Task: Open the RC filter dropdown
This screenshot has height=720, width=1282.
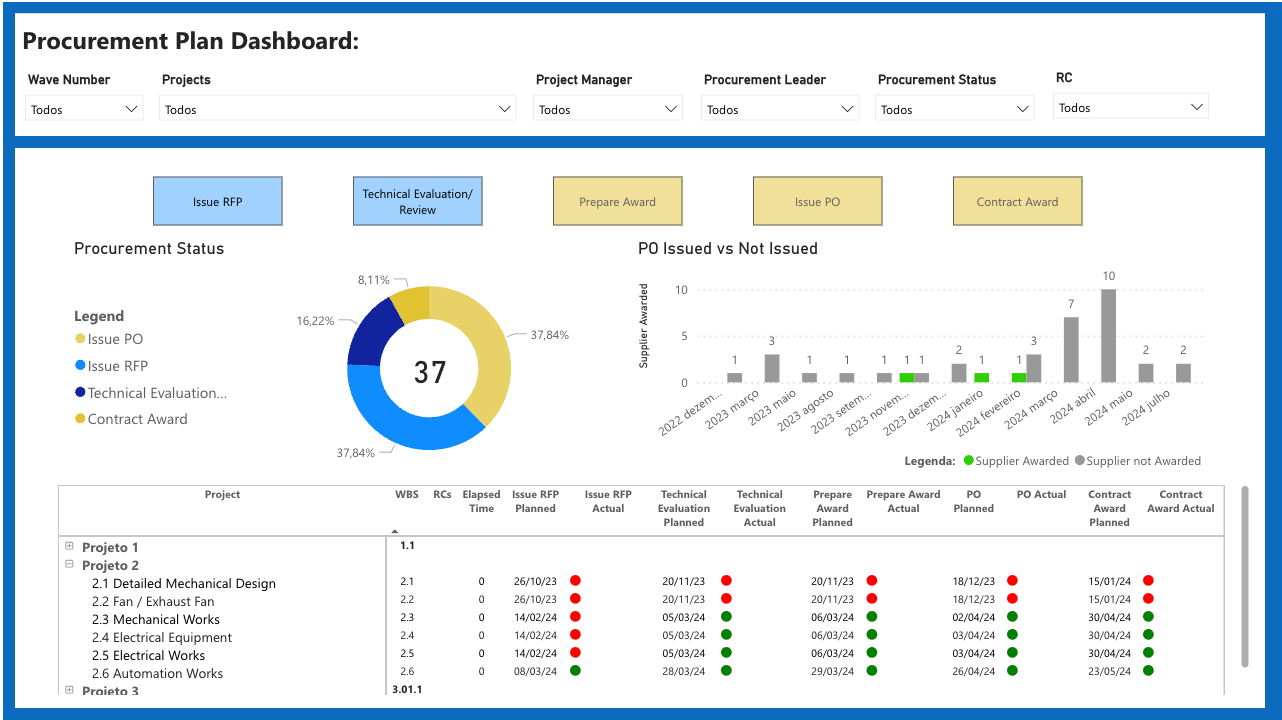Action: point(1130,107)
